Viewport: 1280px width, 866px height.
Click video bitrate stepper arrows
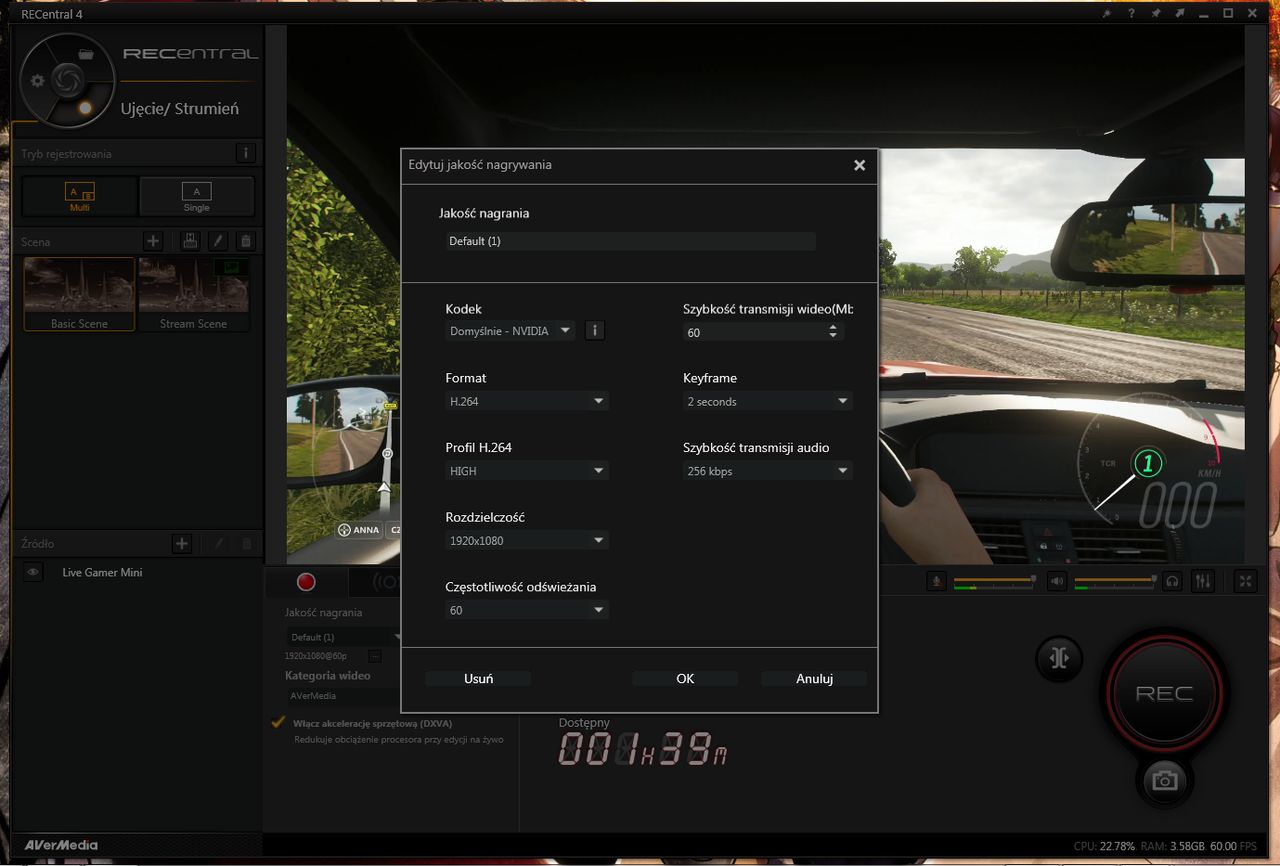[834, 331]
